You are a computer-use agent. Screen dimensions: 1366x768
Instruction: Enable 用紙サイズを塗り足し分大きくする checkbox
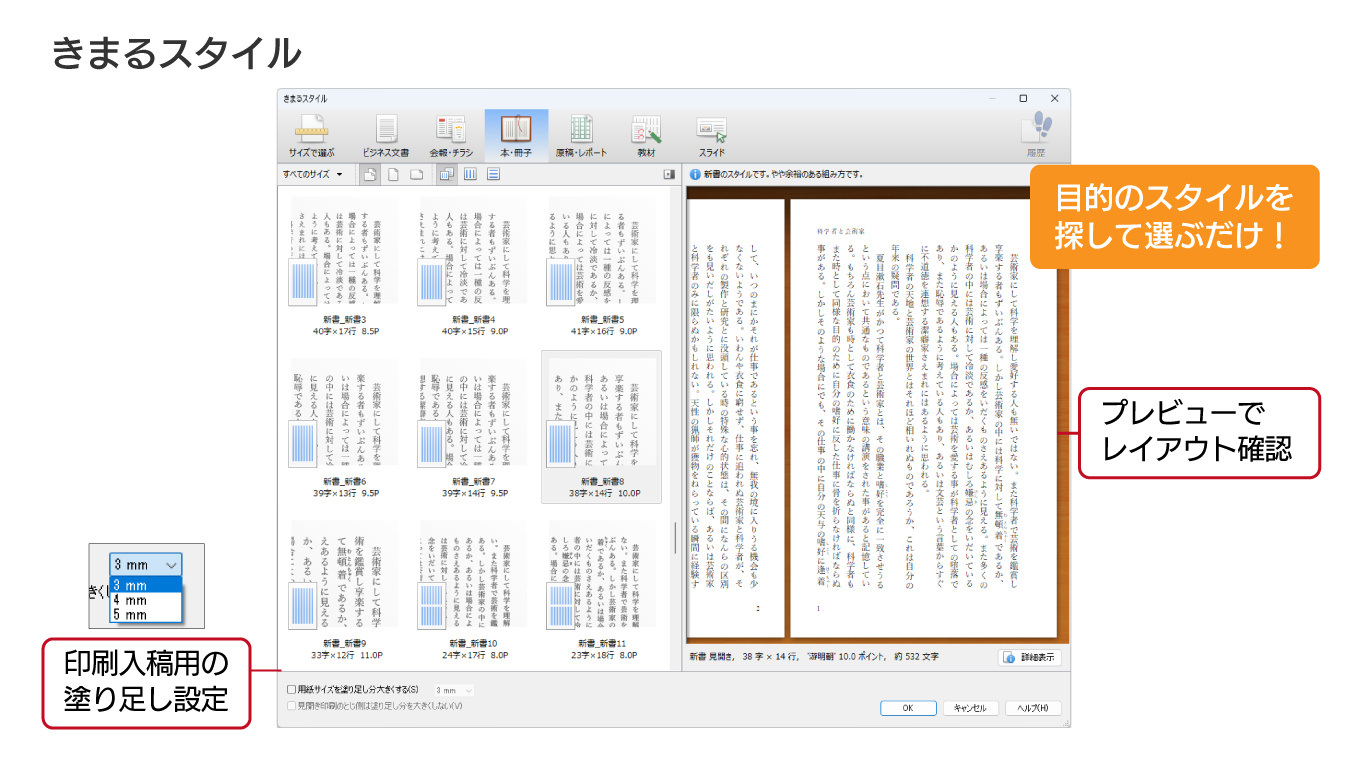point(292,690)
